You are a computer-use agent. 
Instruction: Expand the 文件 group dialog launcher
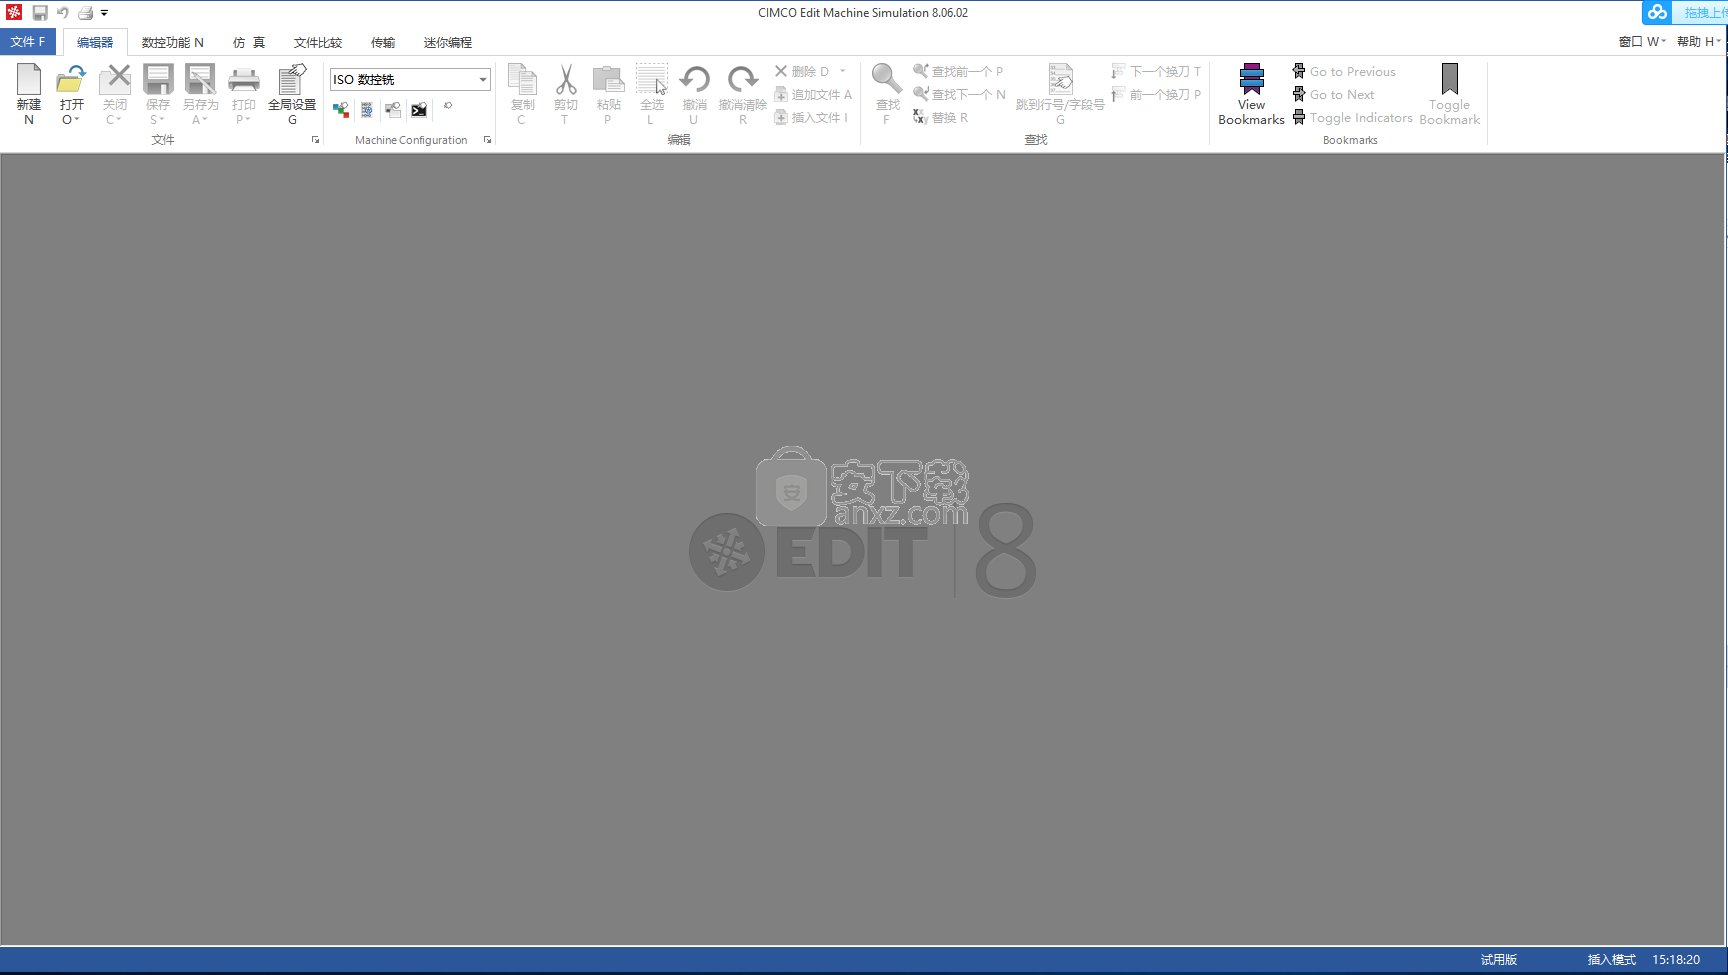pyautogui.click(x=316, y=140)
